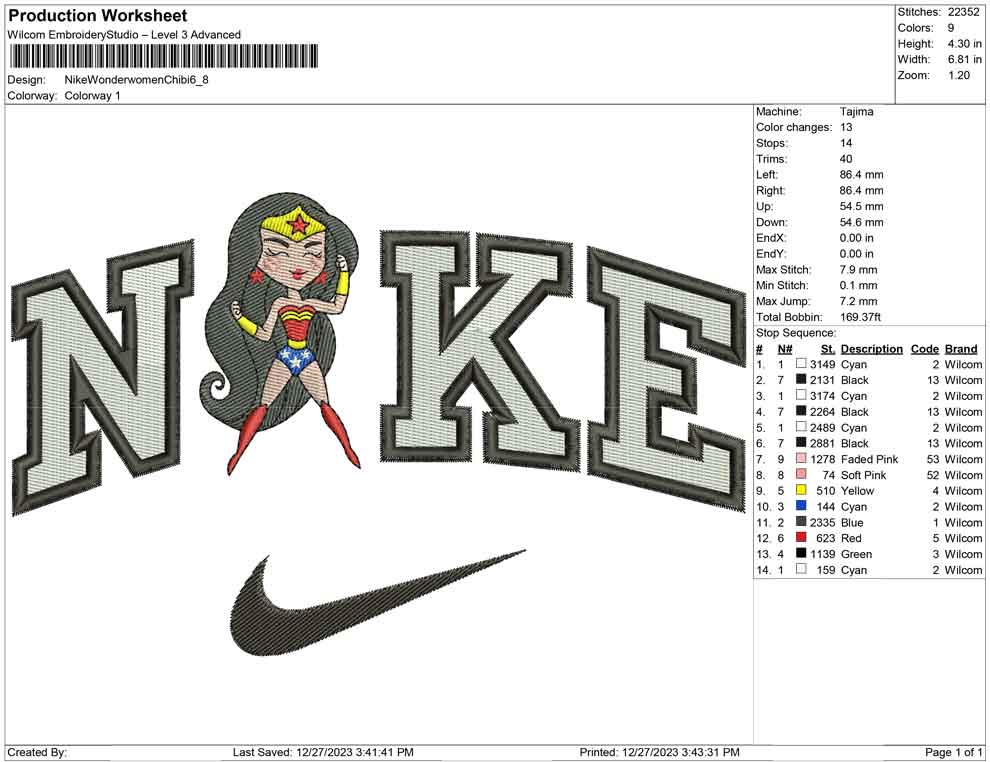Click the white Cyan swatch in stop 1
This screenshot has height=762, width=990.
801,364
